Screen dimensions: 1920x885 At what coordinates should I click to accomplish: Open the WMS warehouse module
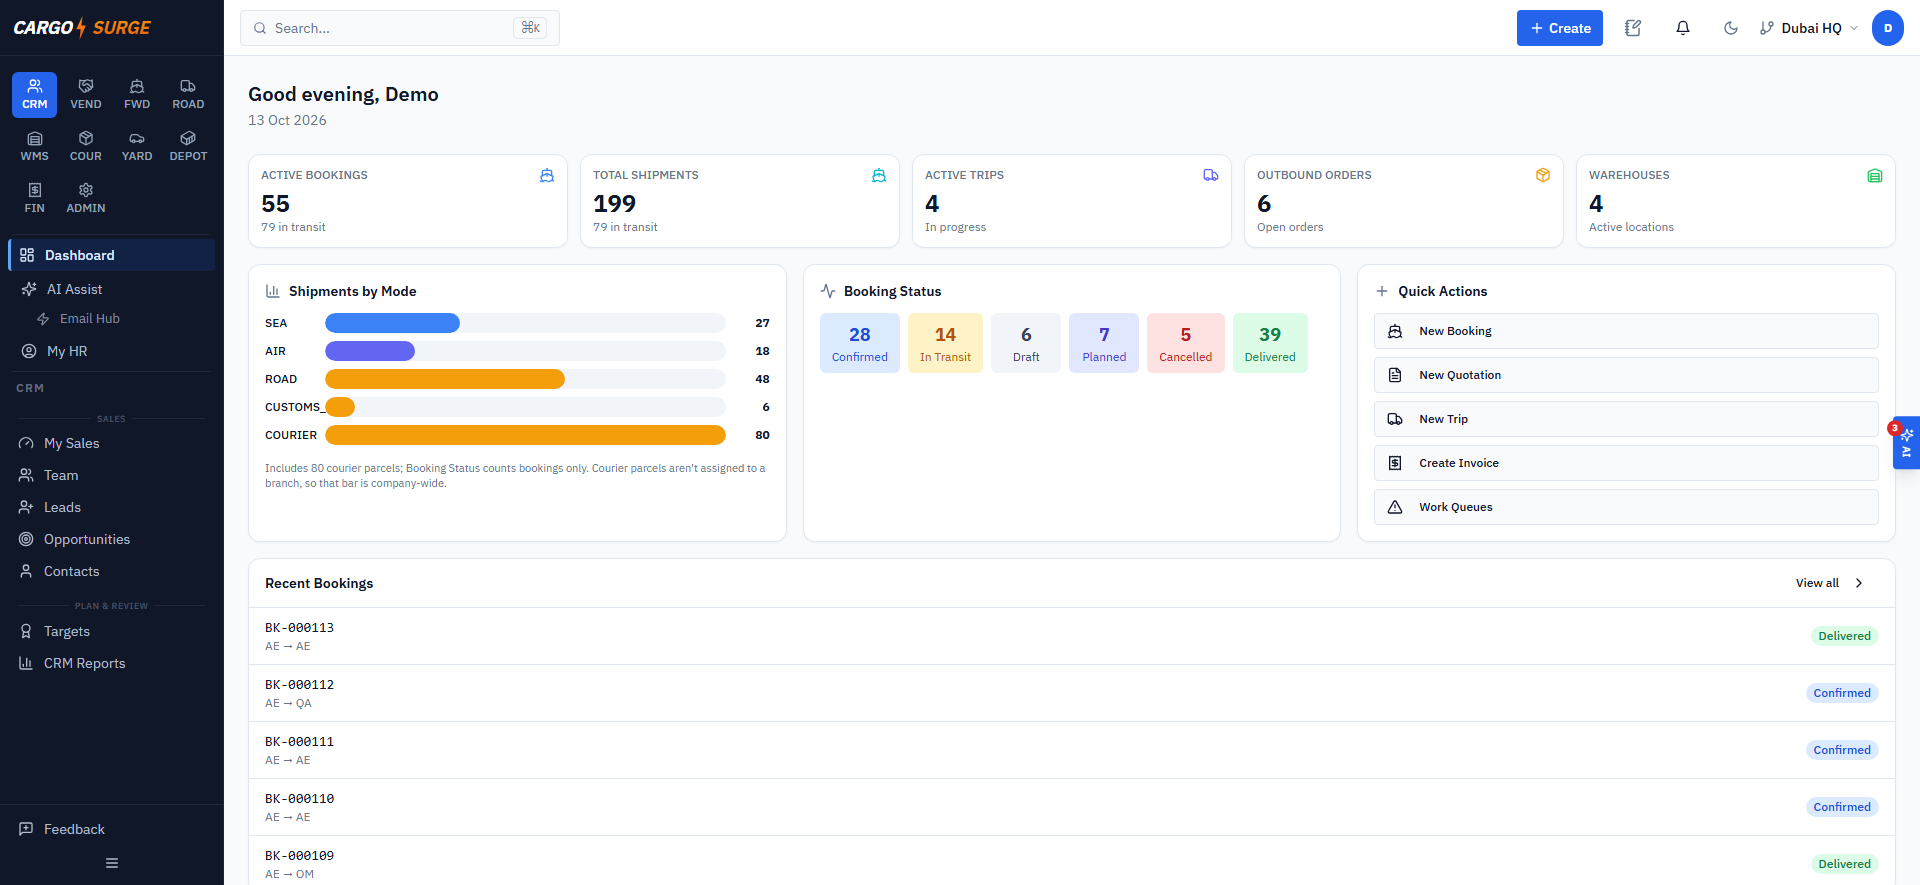(34, 147)
